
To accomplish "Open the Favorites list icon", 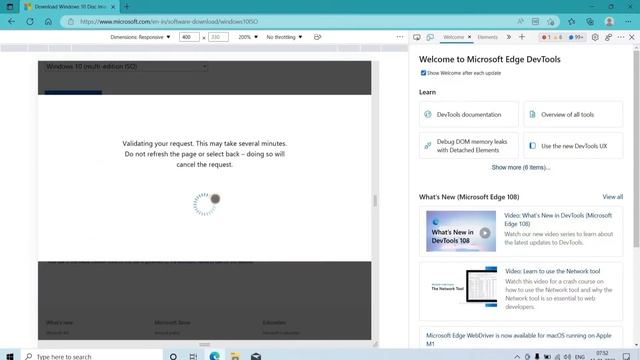I will point(571,21).
